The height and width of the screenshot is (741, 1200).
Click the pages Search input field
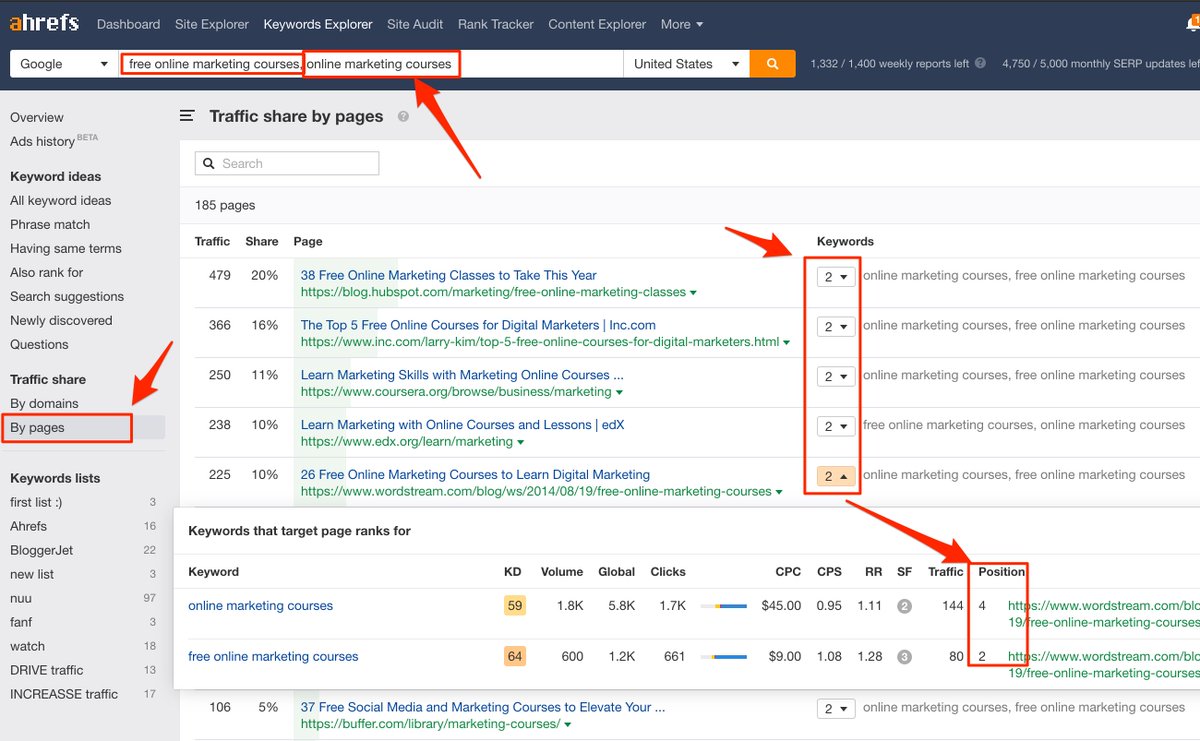click(287, 164)
